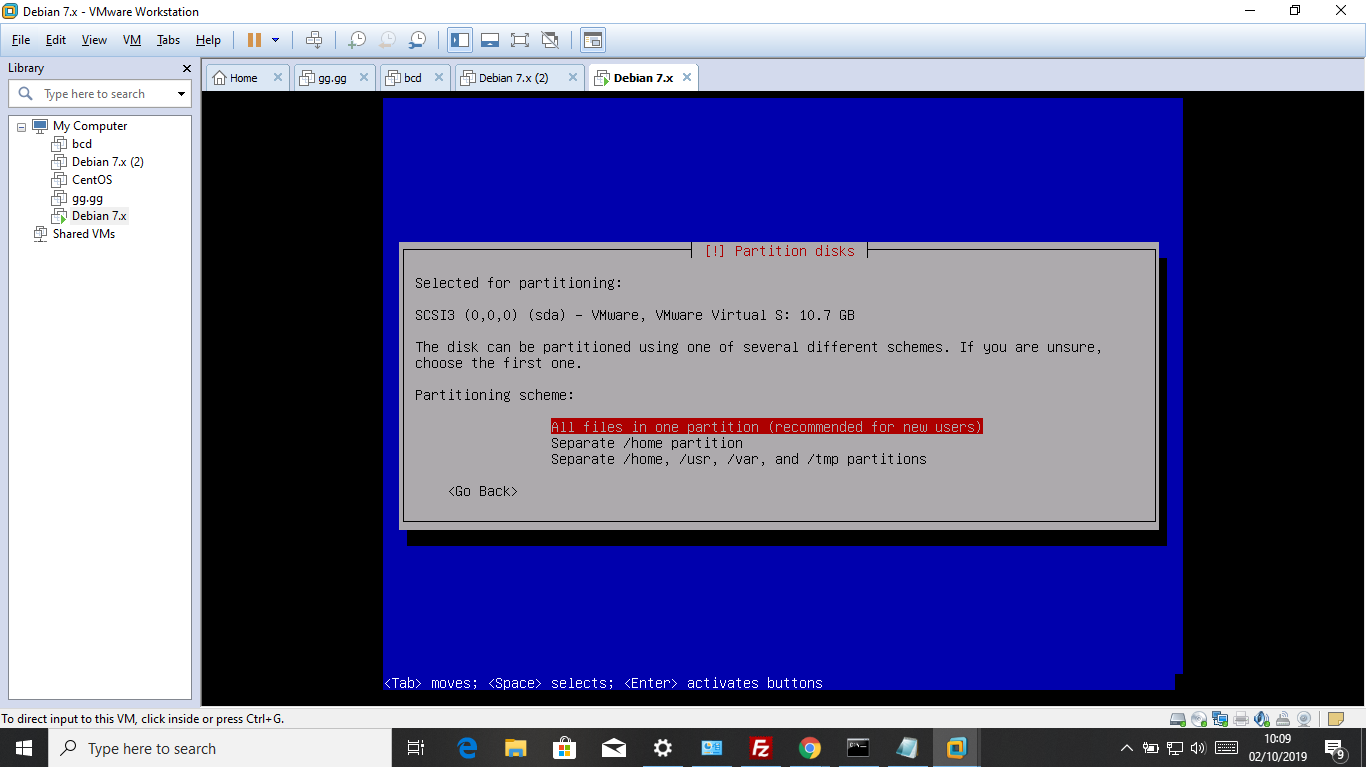Close the Library panel
Screen dimensions: 1366x767
pos(186,68)
